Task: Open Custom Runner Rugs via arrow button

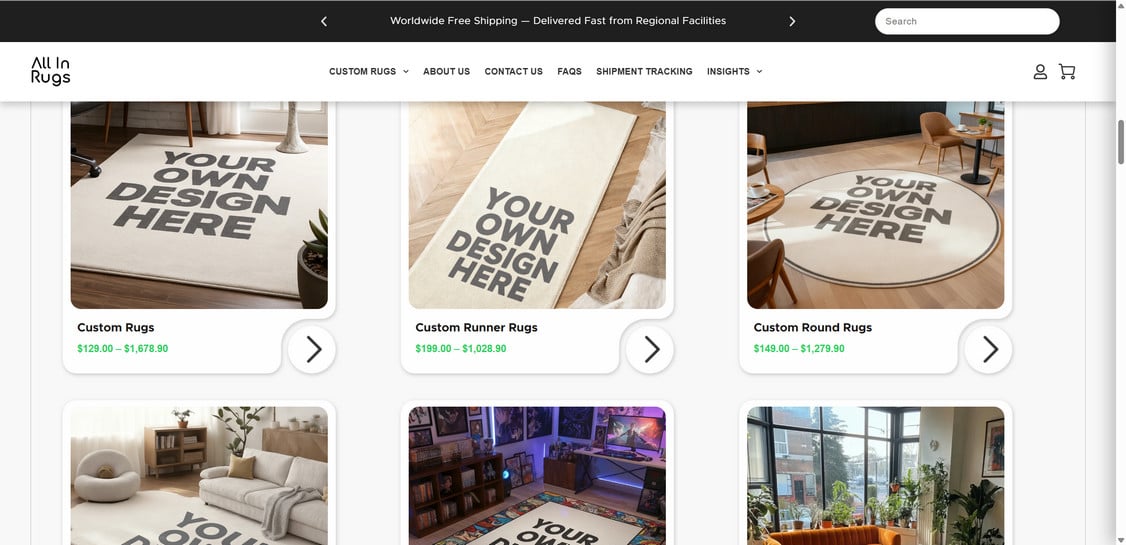Action: 650,349
